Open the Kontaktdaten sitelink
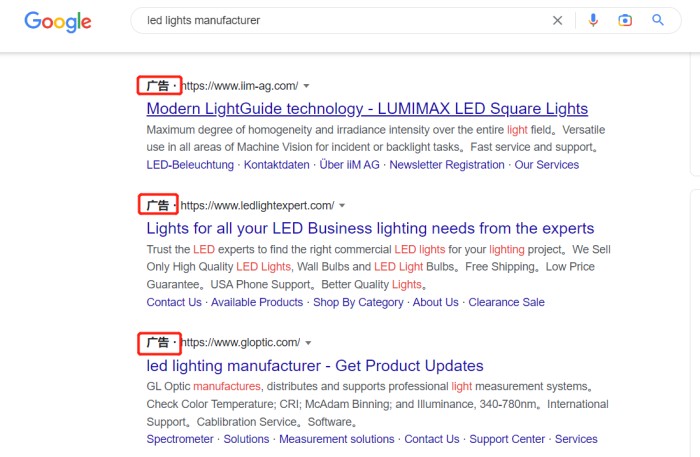The width and height of the screenshot is (700, 457). pyautogui.click(x=276, y=165)
